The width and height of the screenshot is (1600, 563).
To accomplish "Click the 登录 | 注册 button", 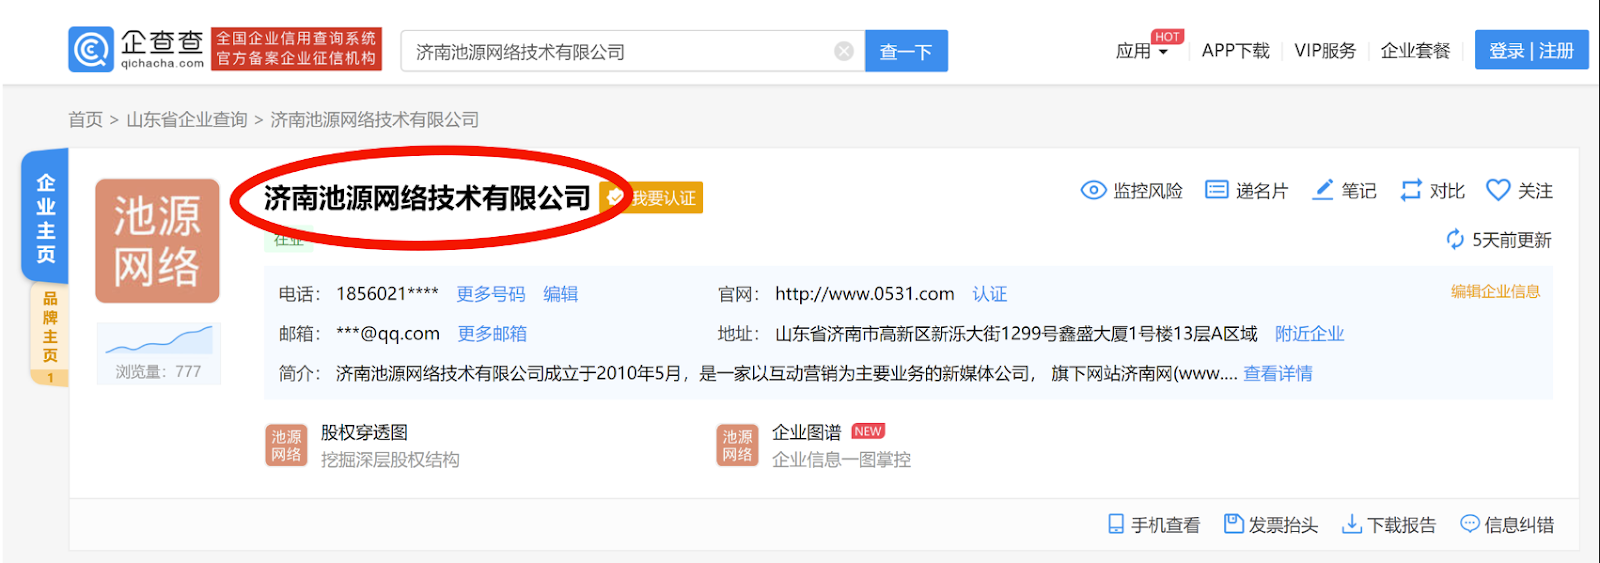I will point(1531,50).
